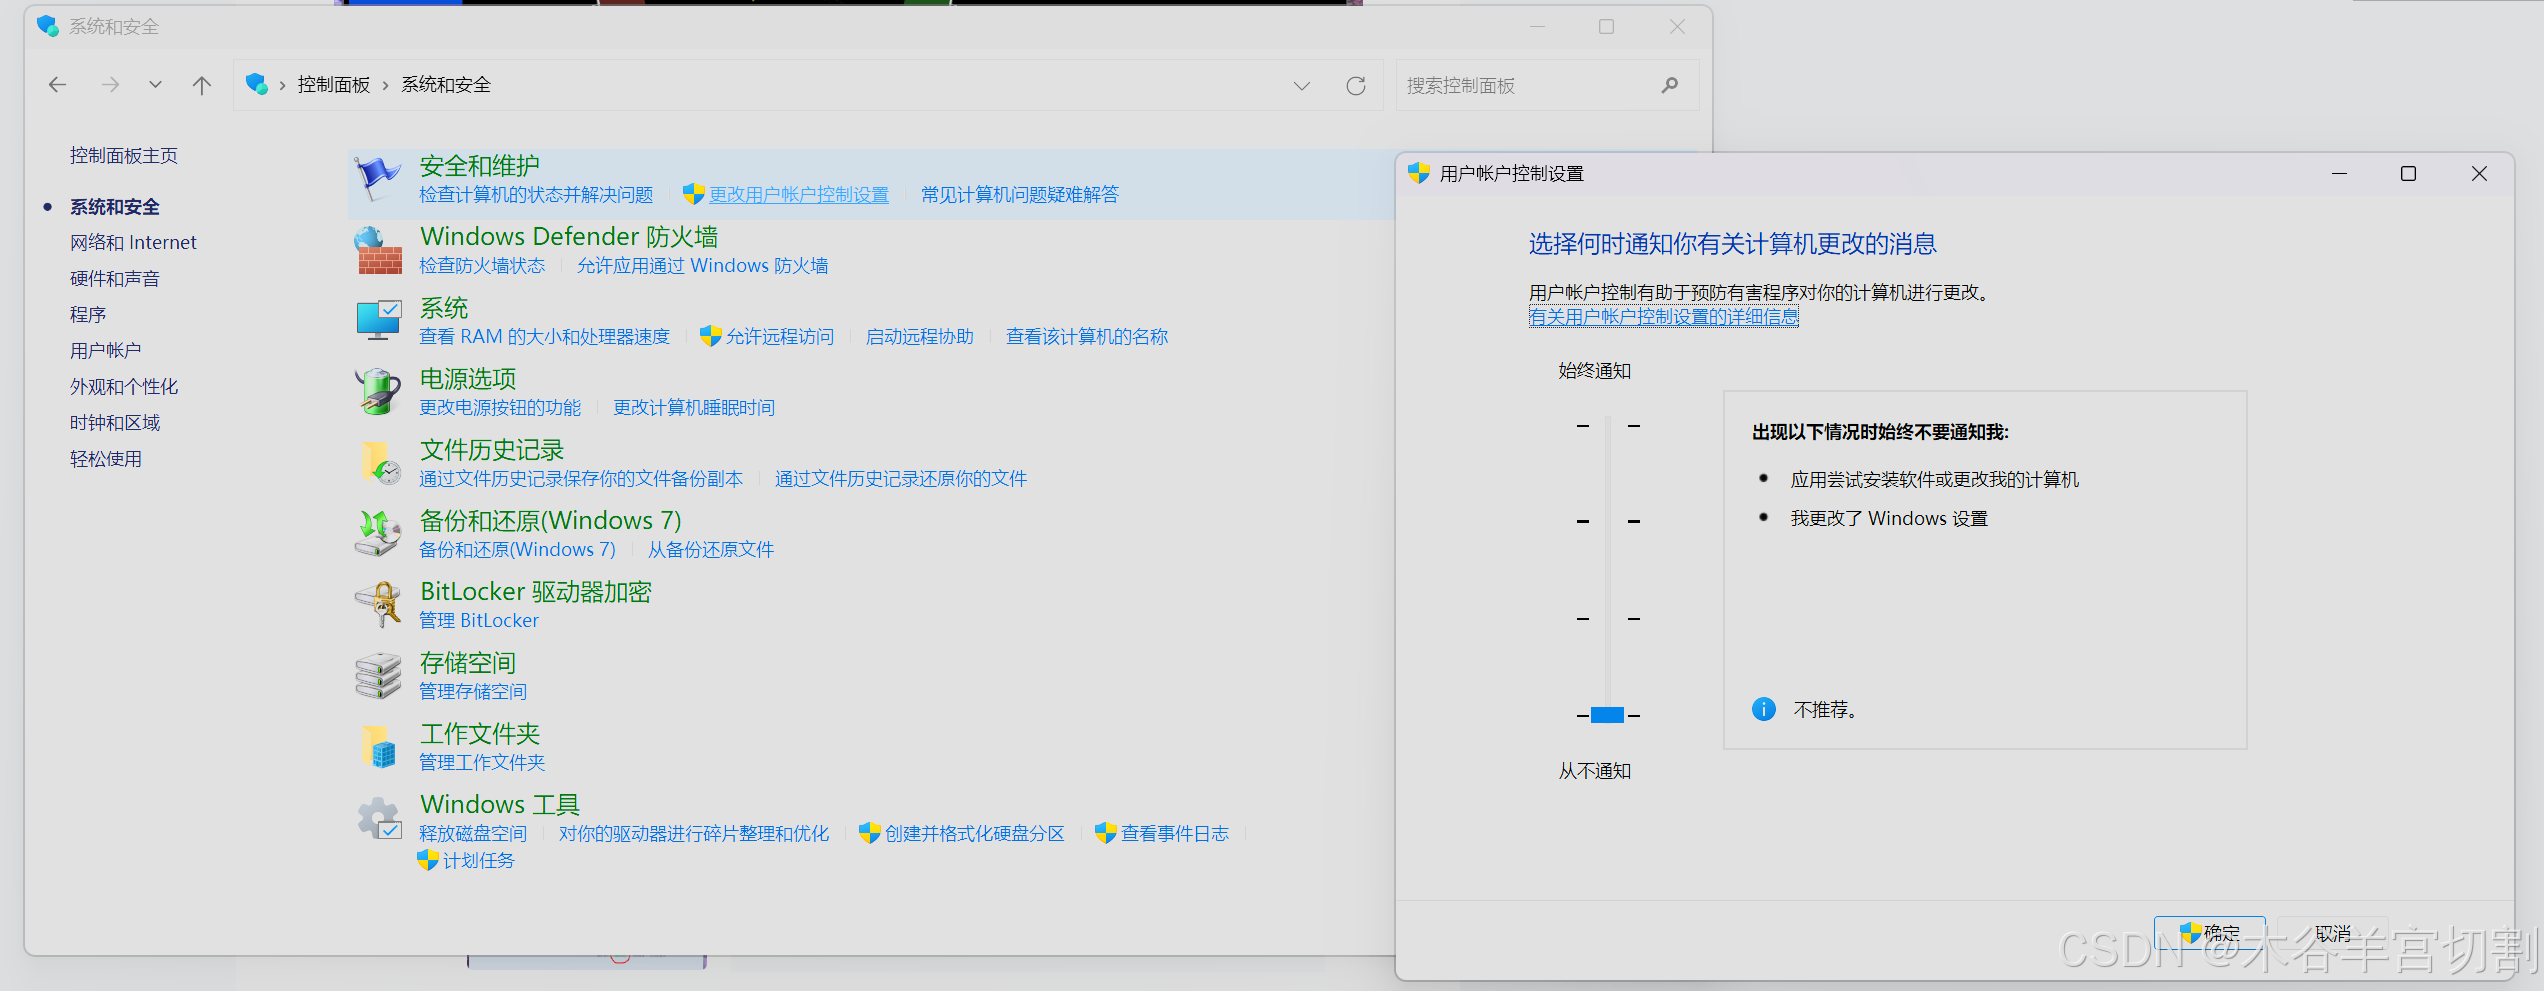Click the BitLocker key and lock icon
The image size is (2544, 991).
378,604
